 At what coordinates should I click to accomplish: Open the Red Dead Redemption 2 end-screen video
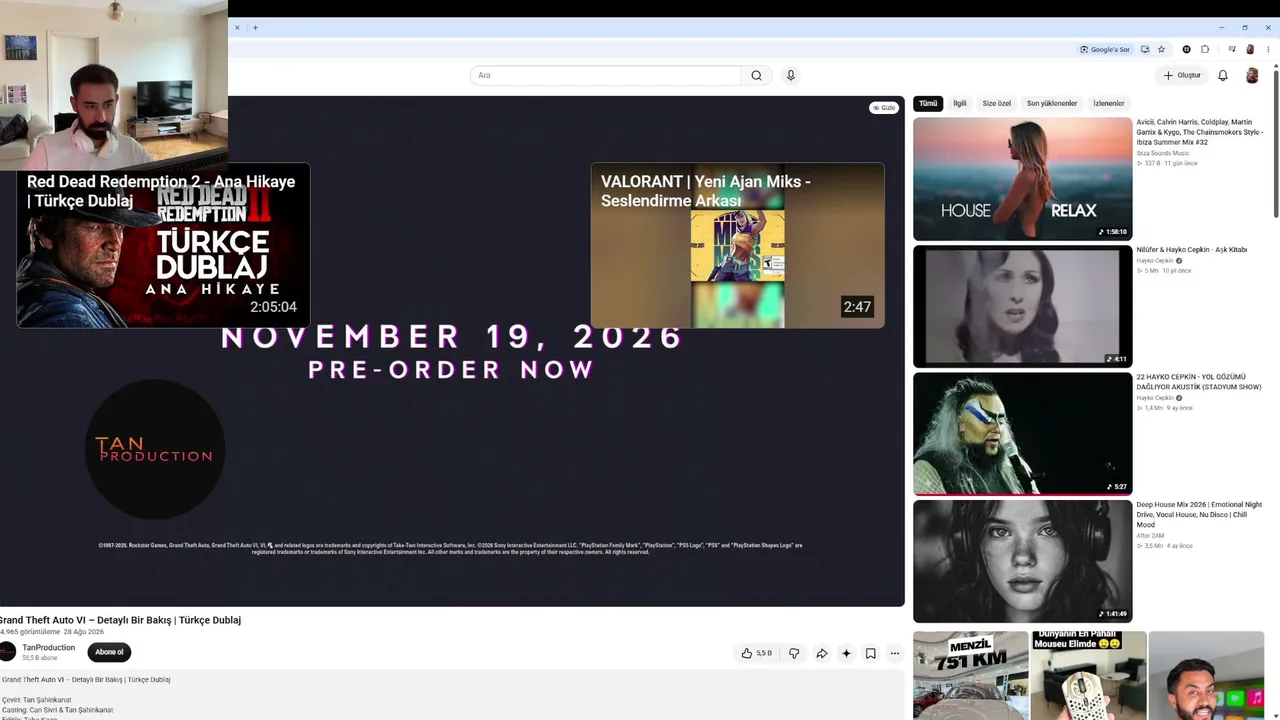(x=163, y=245)
